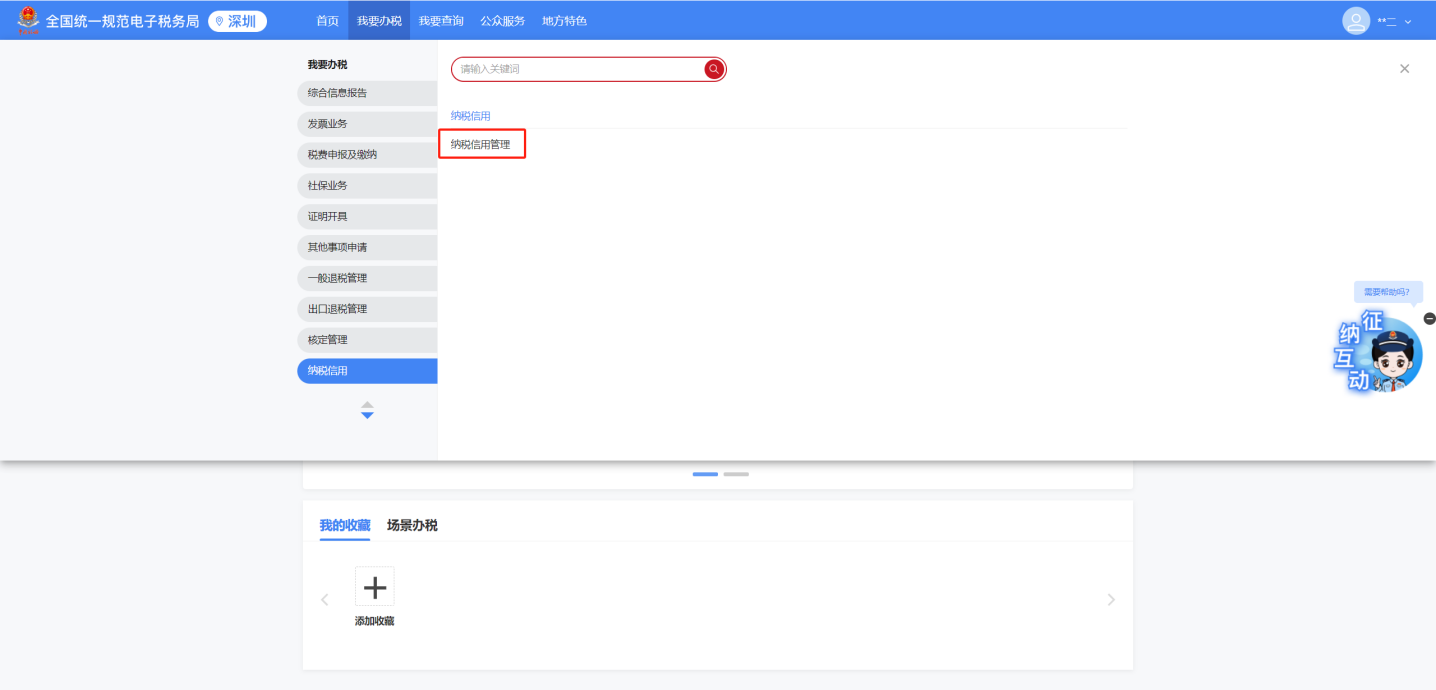
Task: Click the first blue carousel page indicator
Action: (x=705, y=474)
